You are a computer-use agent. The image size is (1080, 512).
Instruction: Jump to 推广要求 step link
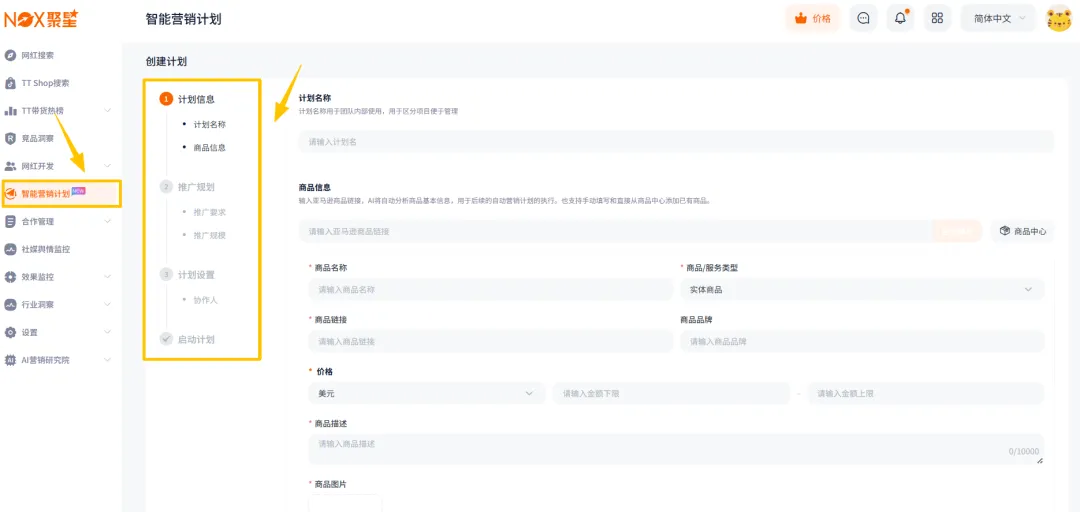(209, 212)
